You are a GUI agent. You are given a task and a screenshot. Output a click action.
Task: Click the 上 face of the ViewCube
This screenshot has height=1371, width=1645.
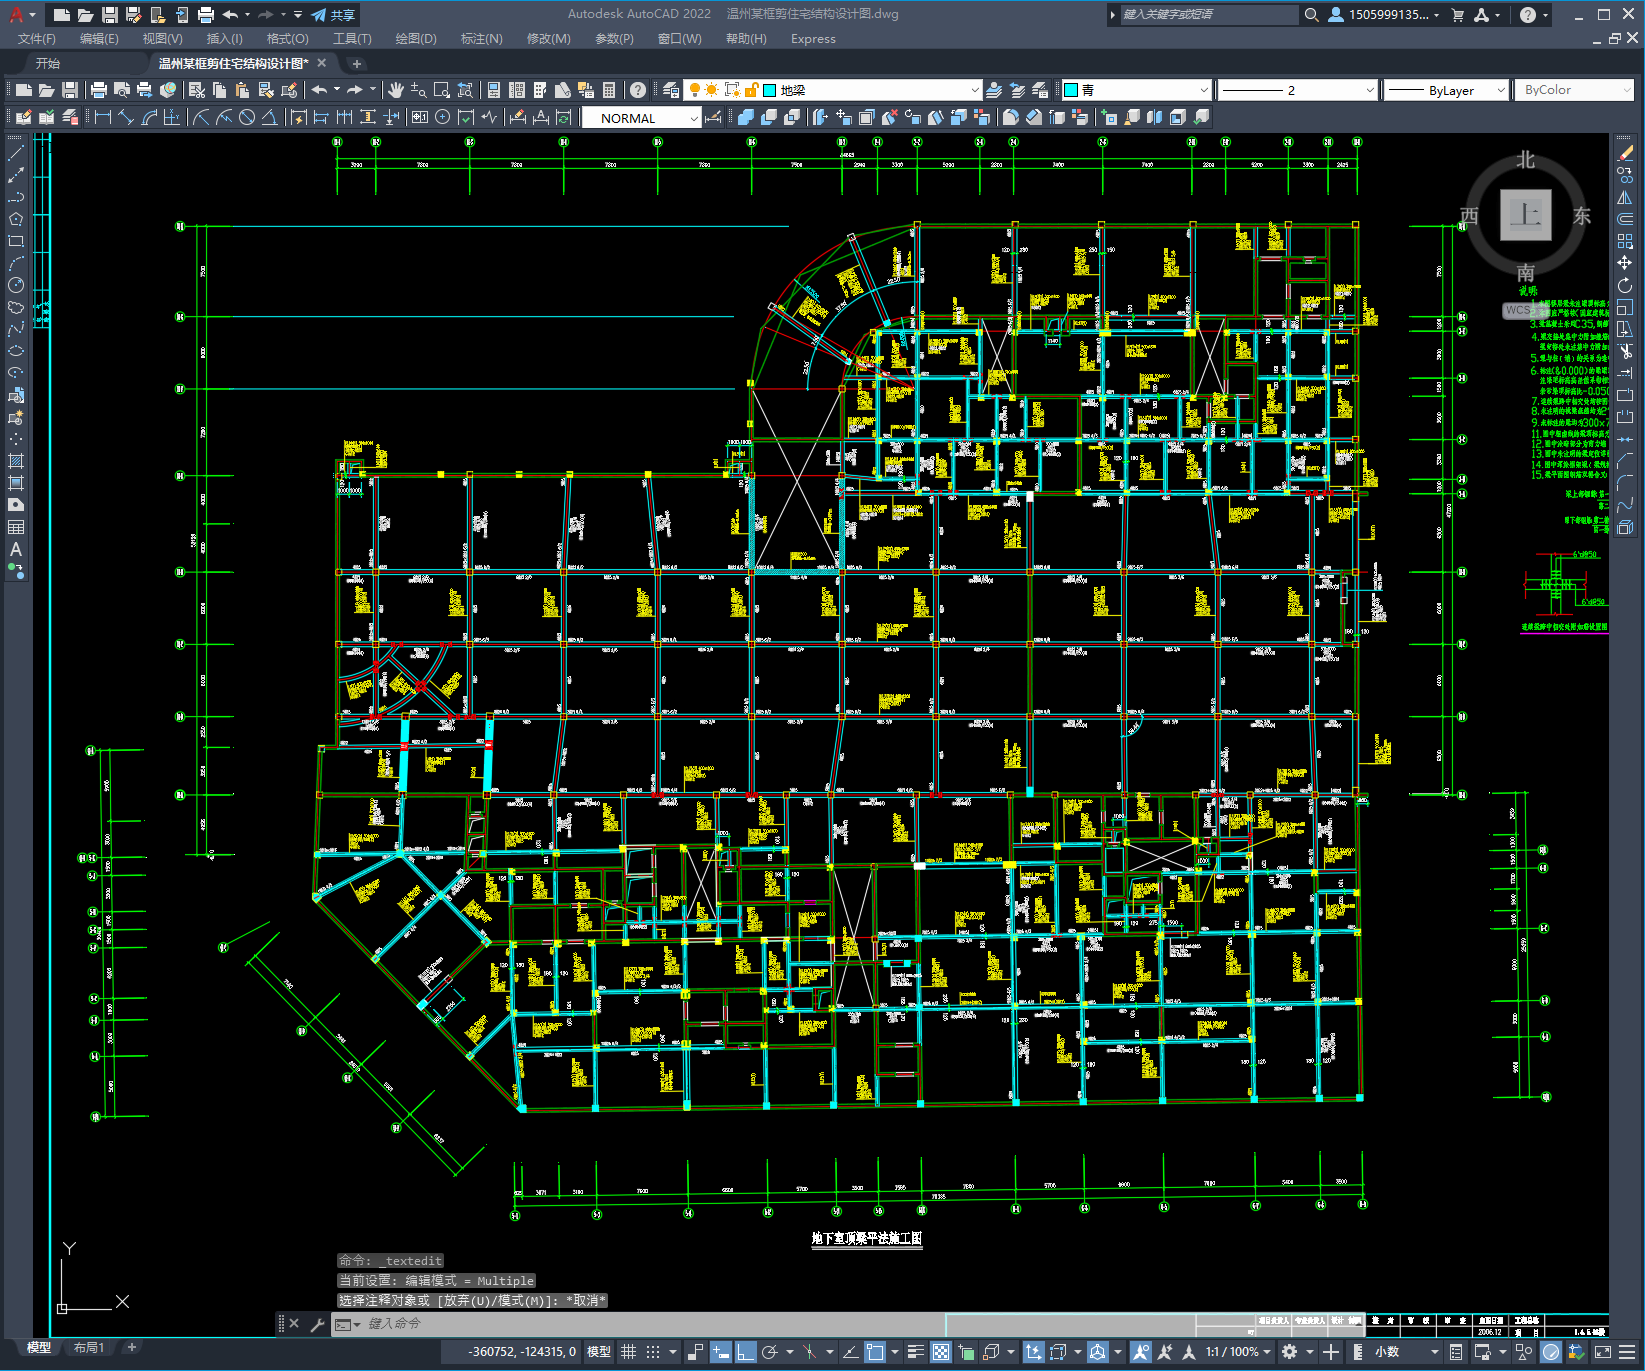point(1525,215)
